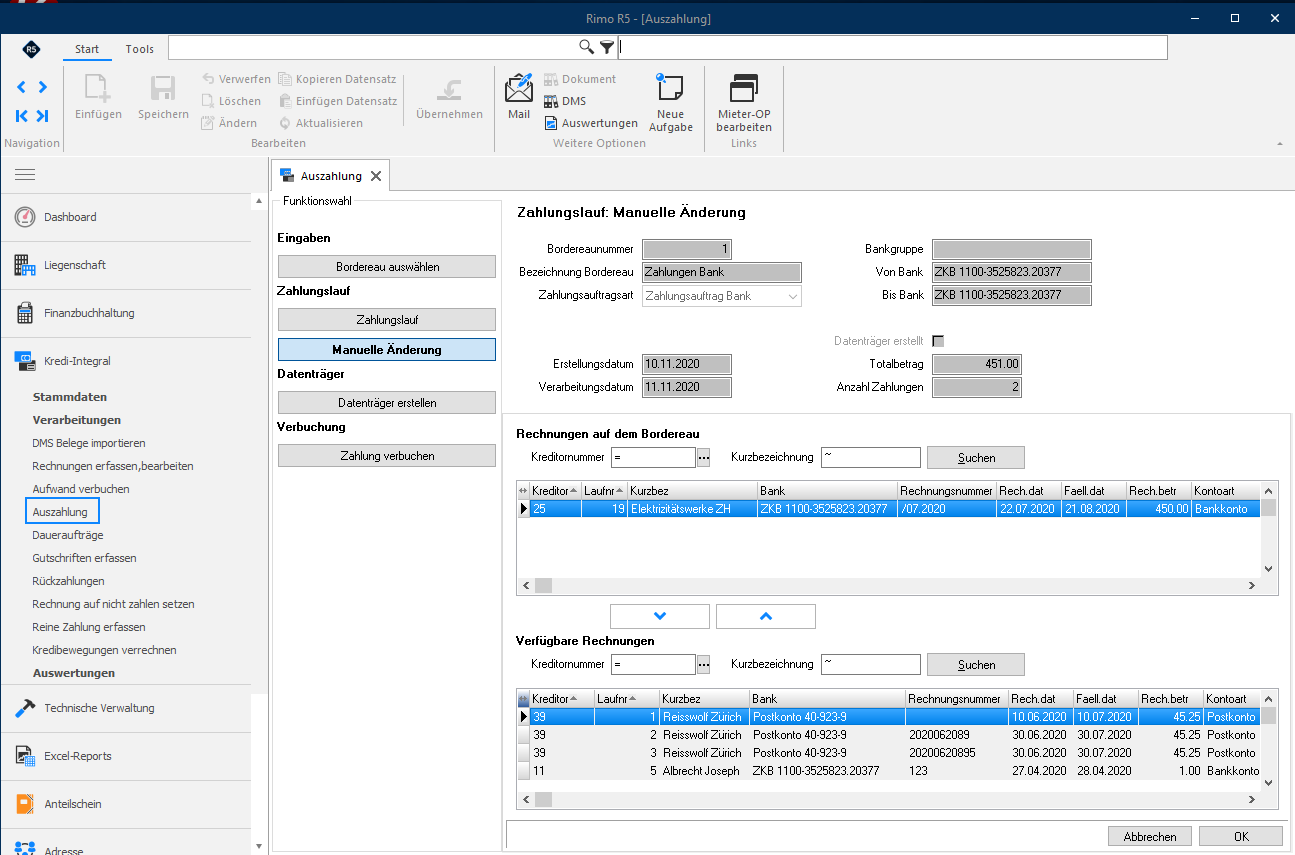Open Excel-Reports module
1295x855 pixels.
(126, 756)
